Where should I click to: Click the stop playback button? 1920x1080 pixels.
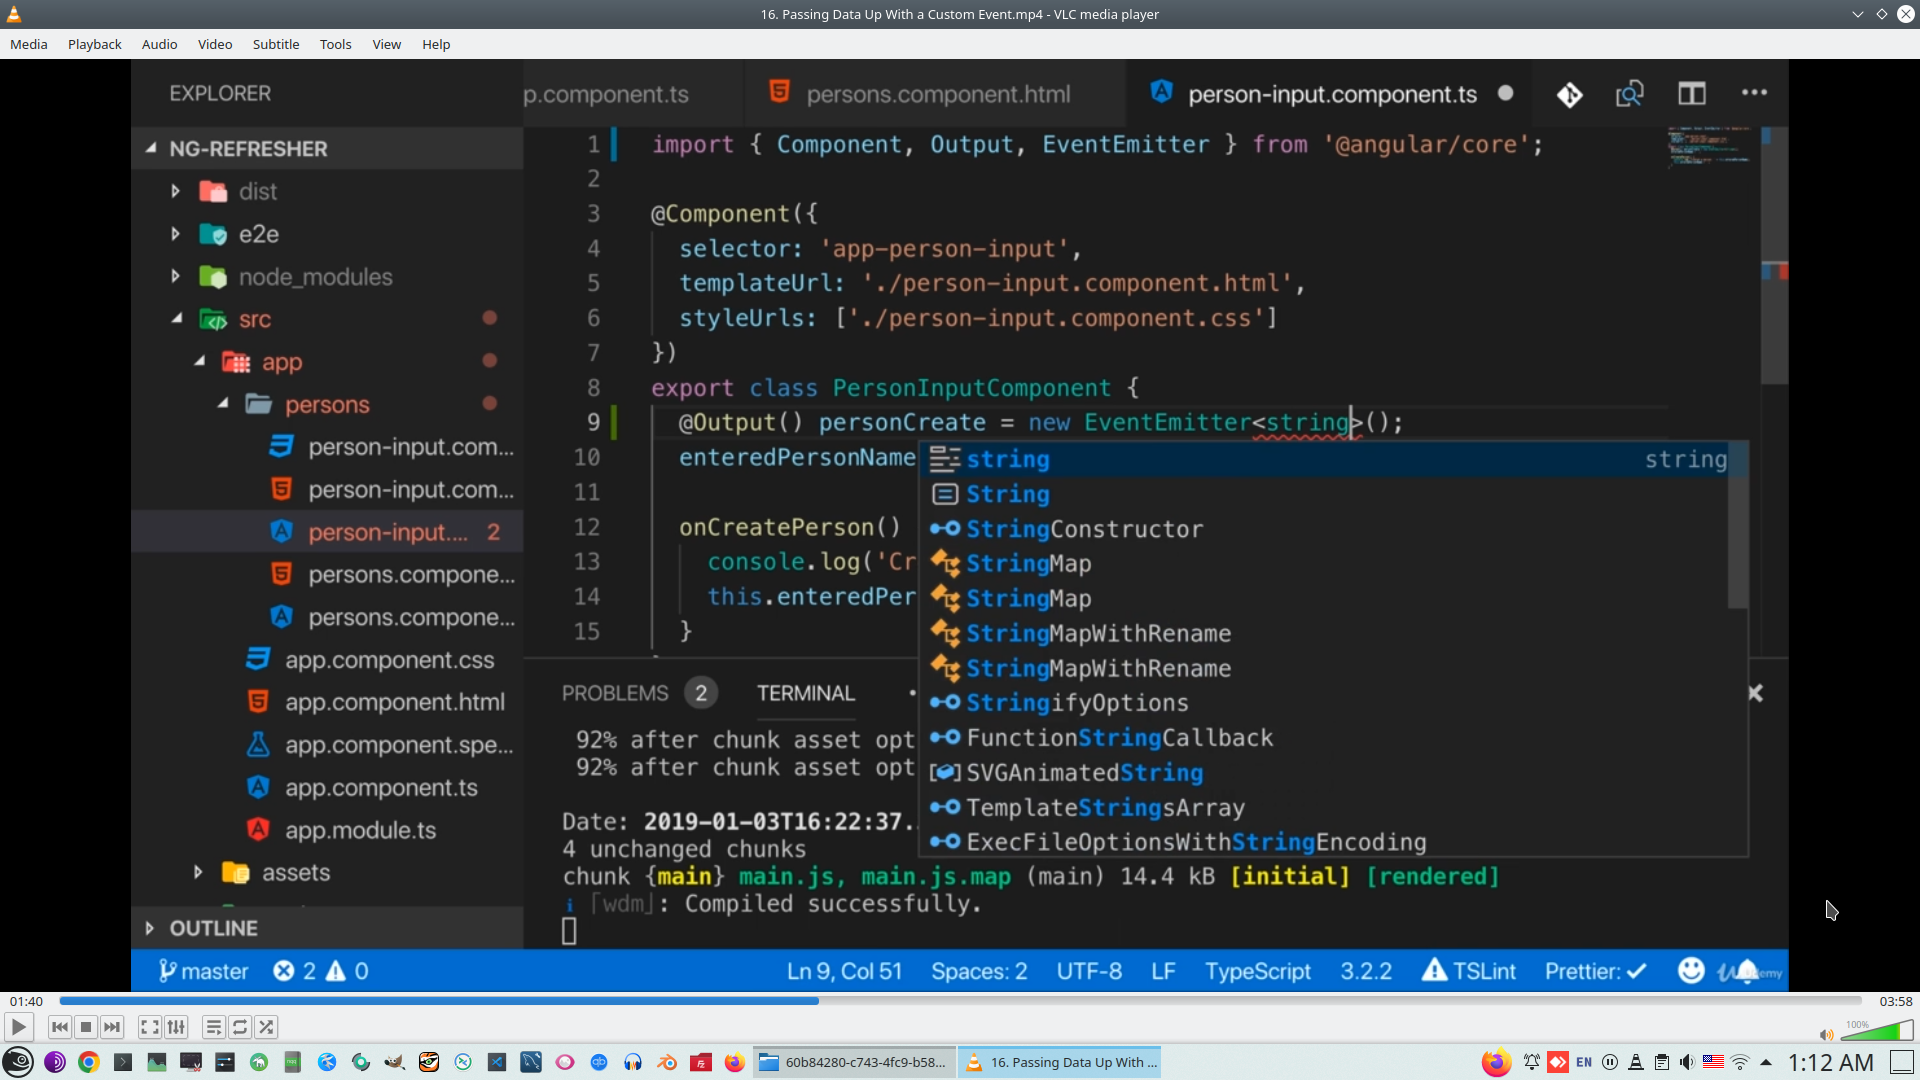tap(86, 1027)
